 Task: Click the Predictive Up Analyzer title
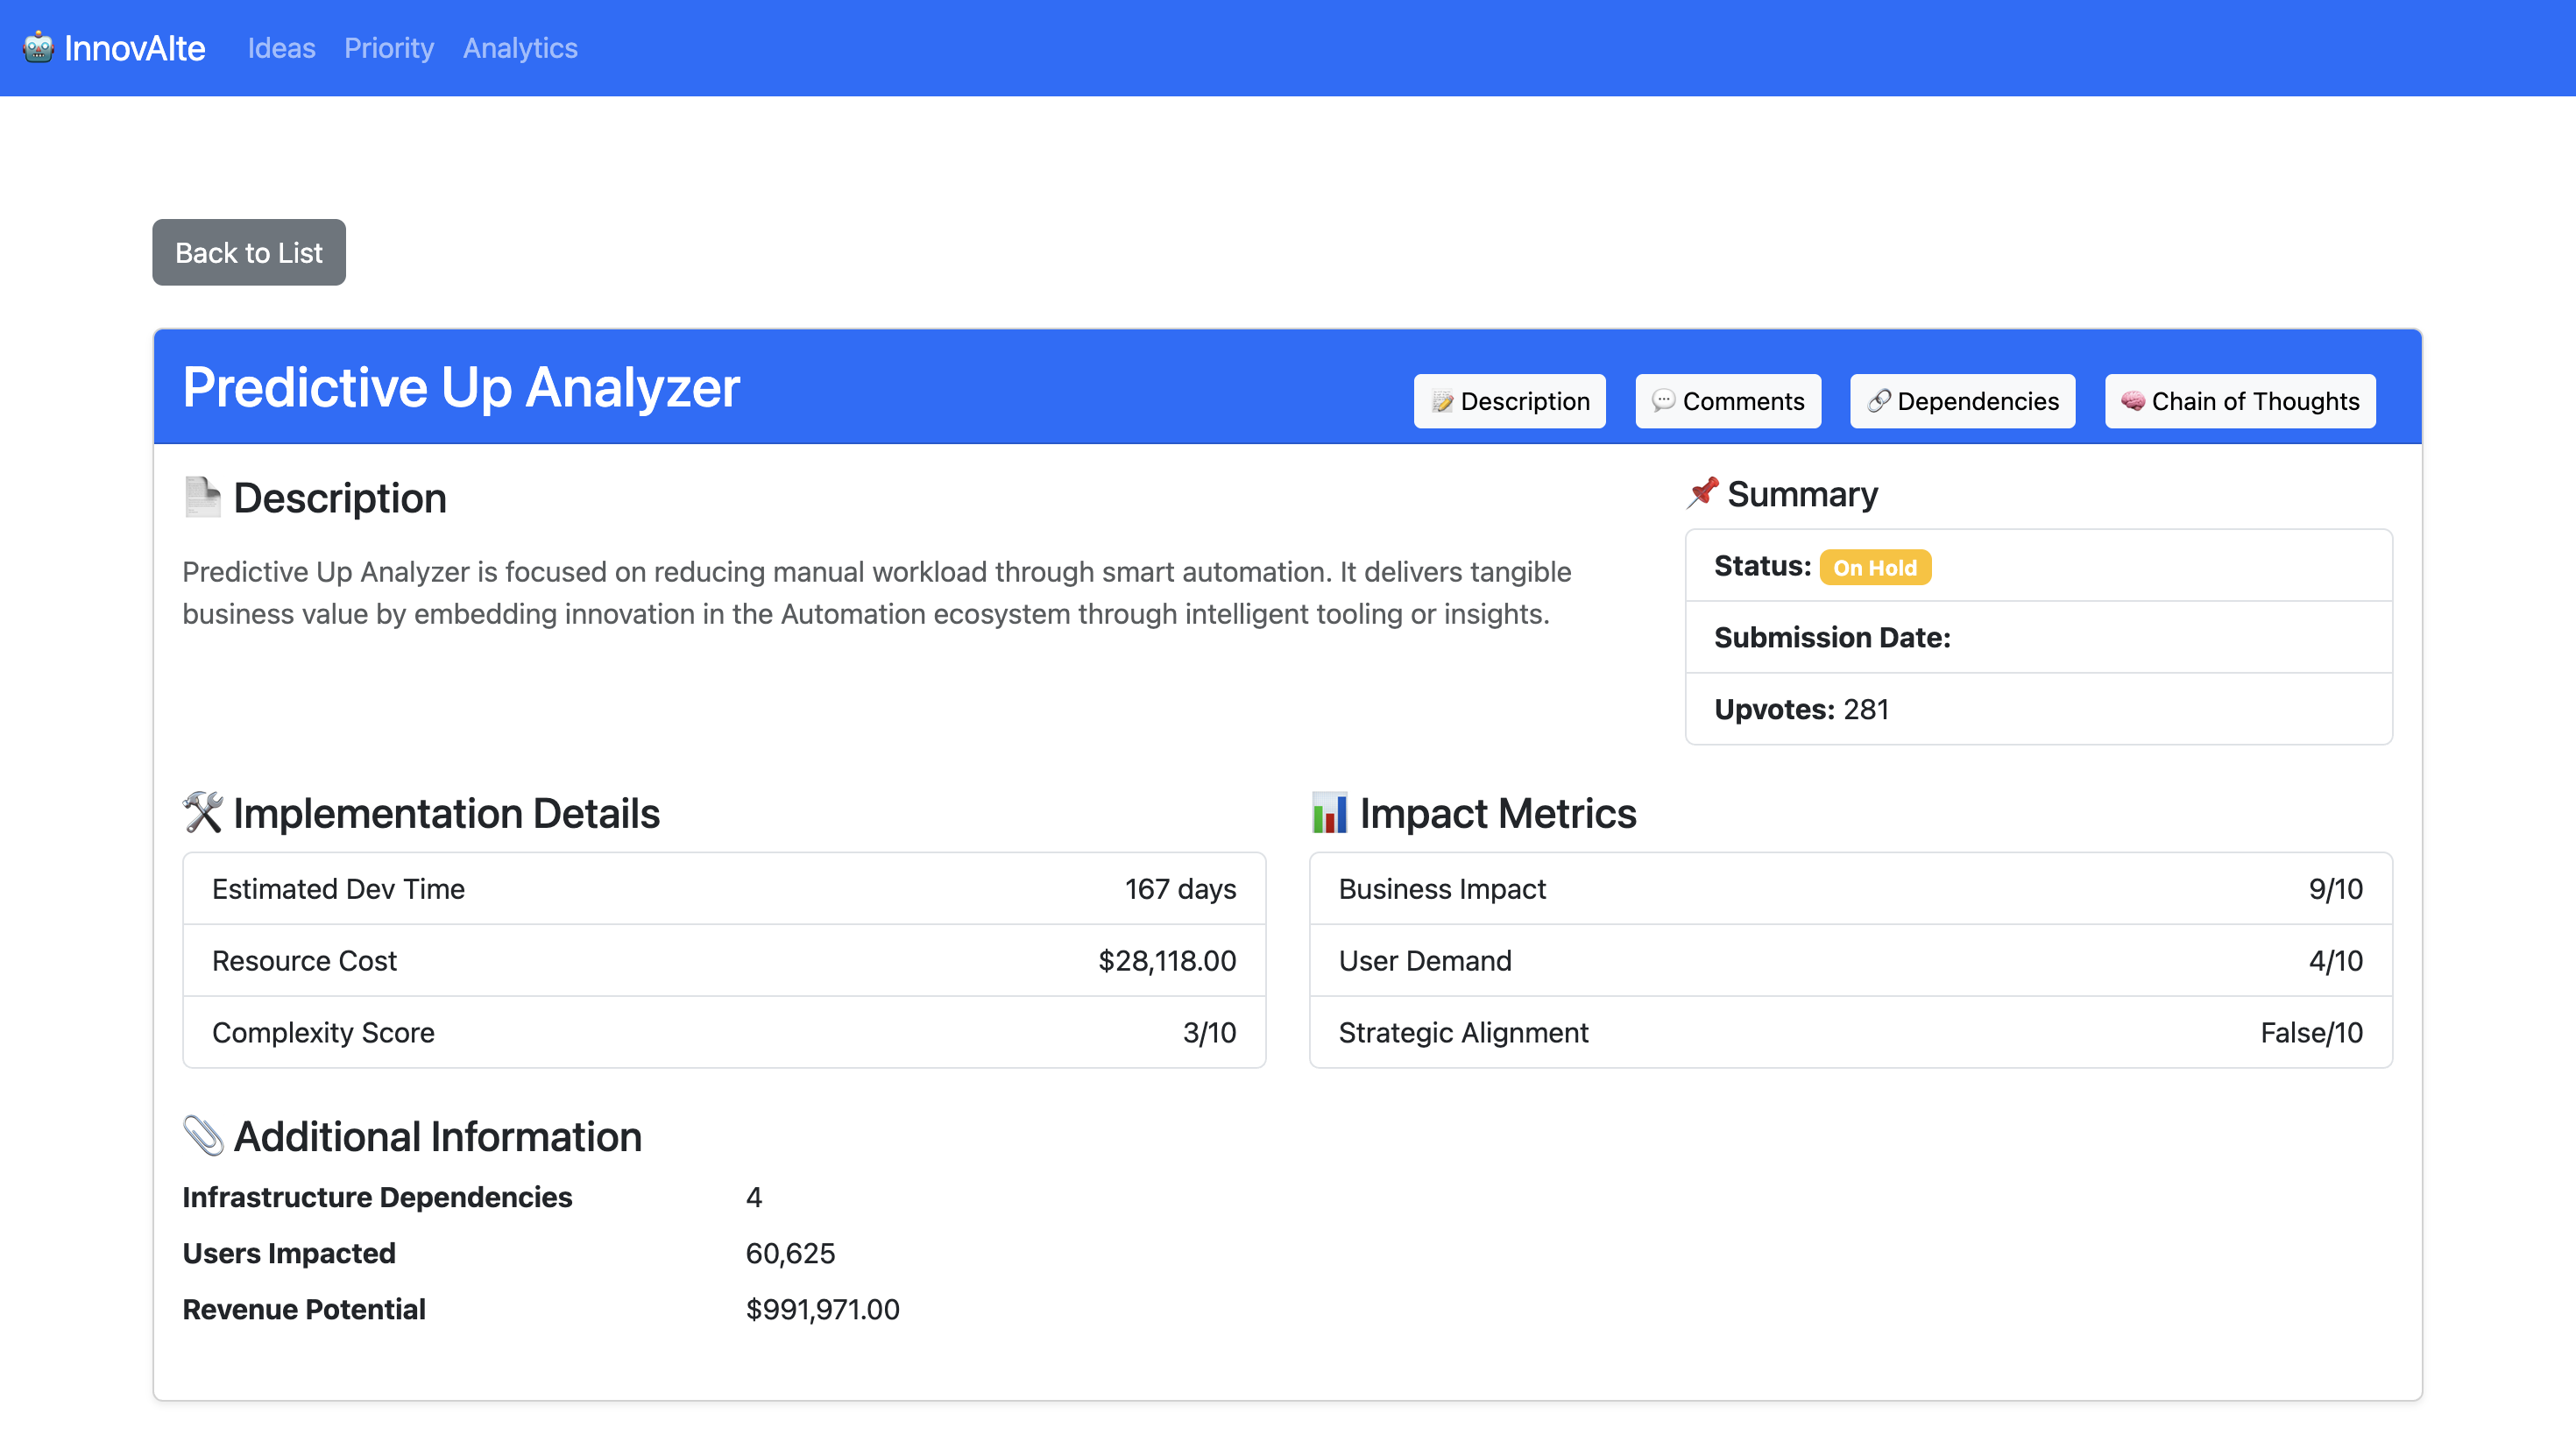461,387
